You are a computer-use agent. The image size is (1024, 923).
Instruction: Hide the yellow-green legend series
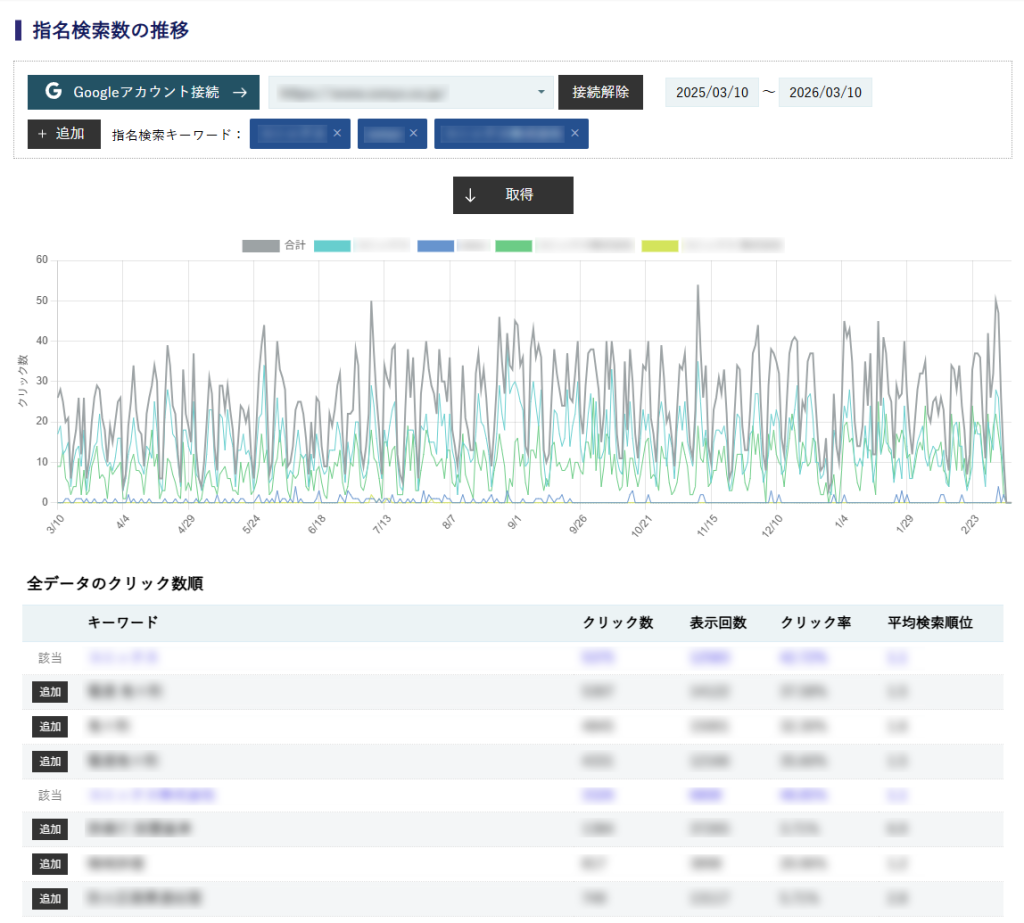pos(660,245)
